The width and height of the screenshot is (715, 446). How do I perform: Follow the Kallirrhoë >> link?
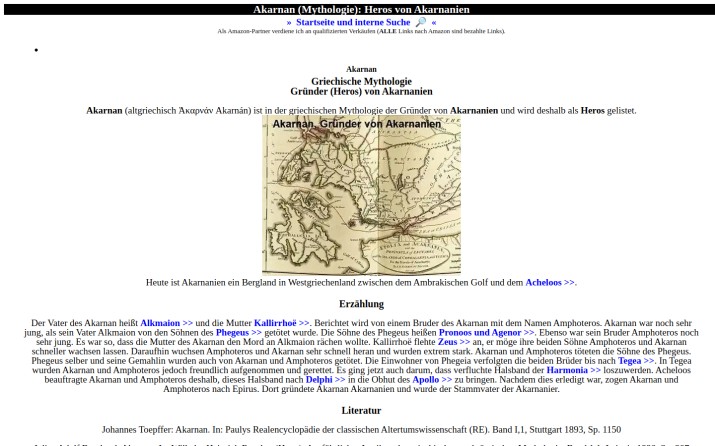click(x=281, y=323)
